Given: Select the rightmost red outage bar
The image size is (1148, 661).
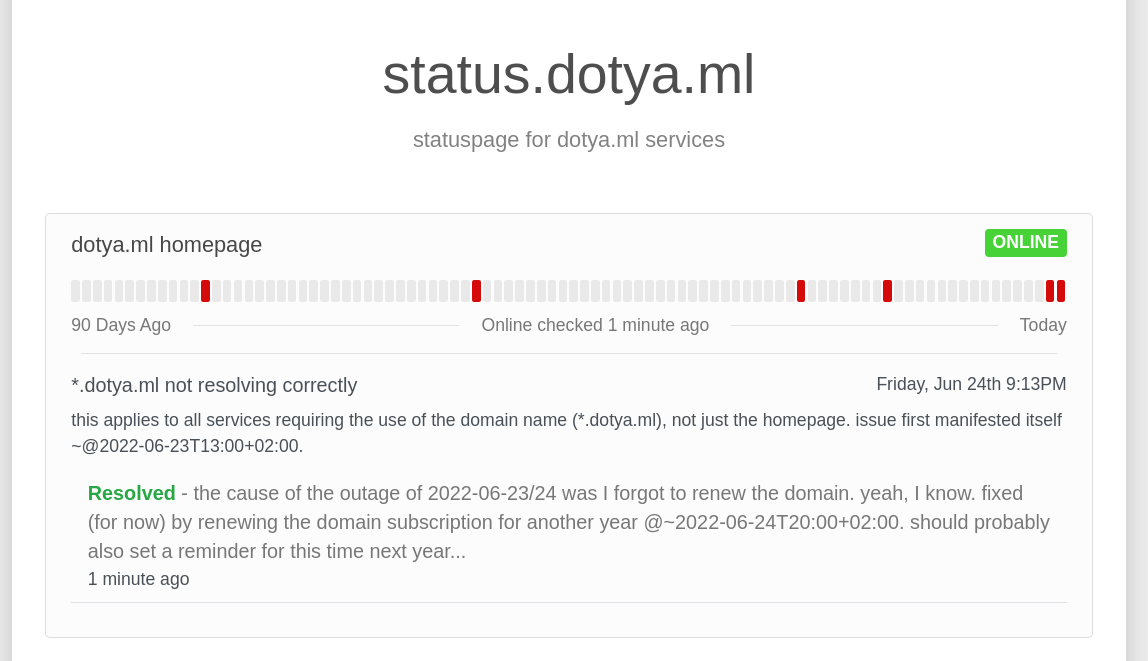Looking at the screenshot, I should click(x=1061, y=291).
